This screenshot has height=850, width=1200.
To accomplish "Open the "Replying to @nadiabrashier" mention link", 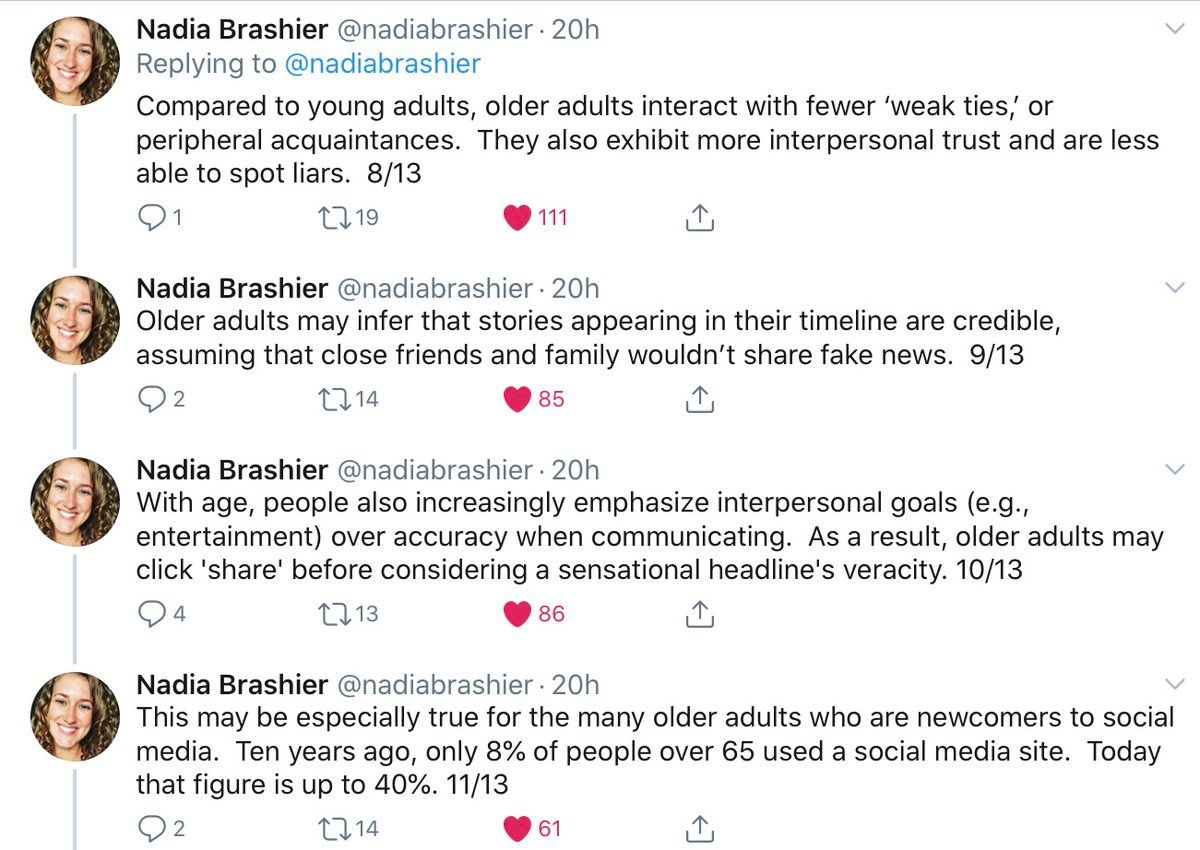I will pos(383,64).
